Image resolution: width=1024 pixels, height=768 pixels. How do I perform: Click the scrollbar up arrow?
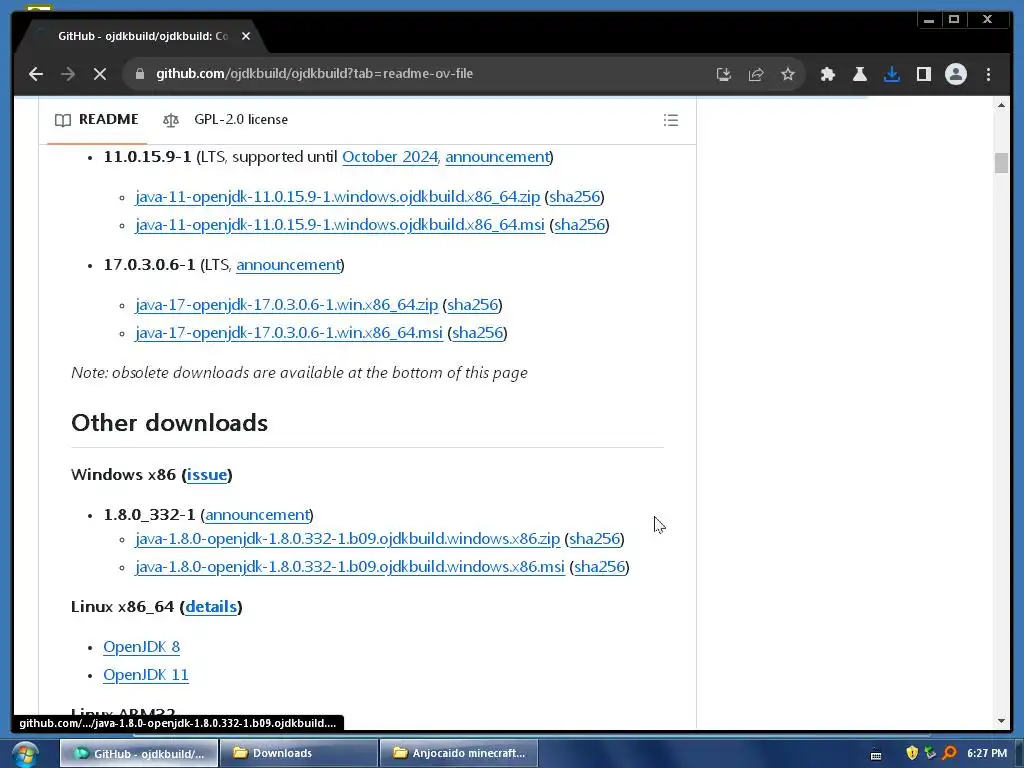click(1001, 105)
